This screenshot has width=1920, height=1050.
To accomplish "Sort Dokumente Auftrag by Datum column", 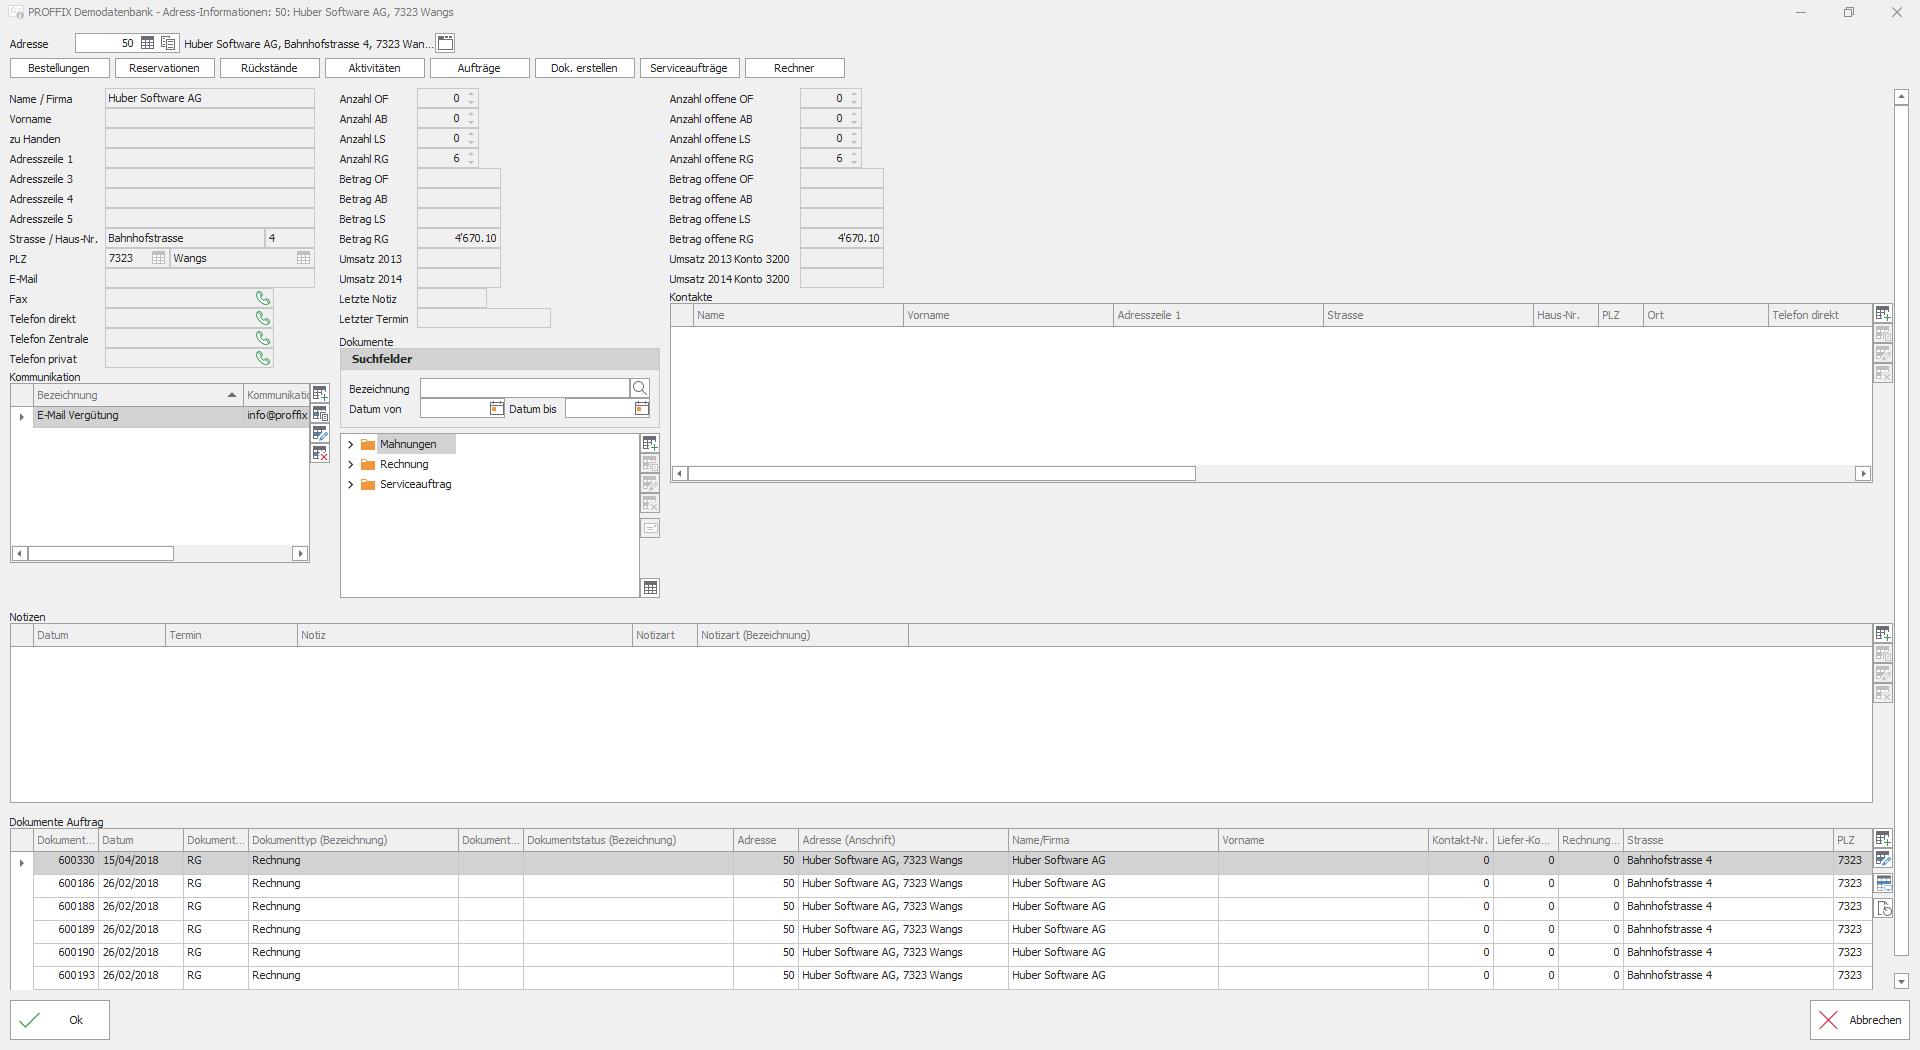I will [141, 840].
